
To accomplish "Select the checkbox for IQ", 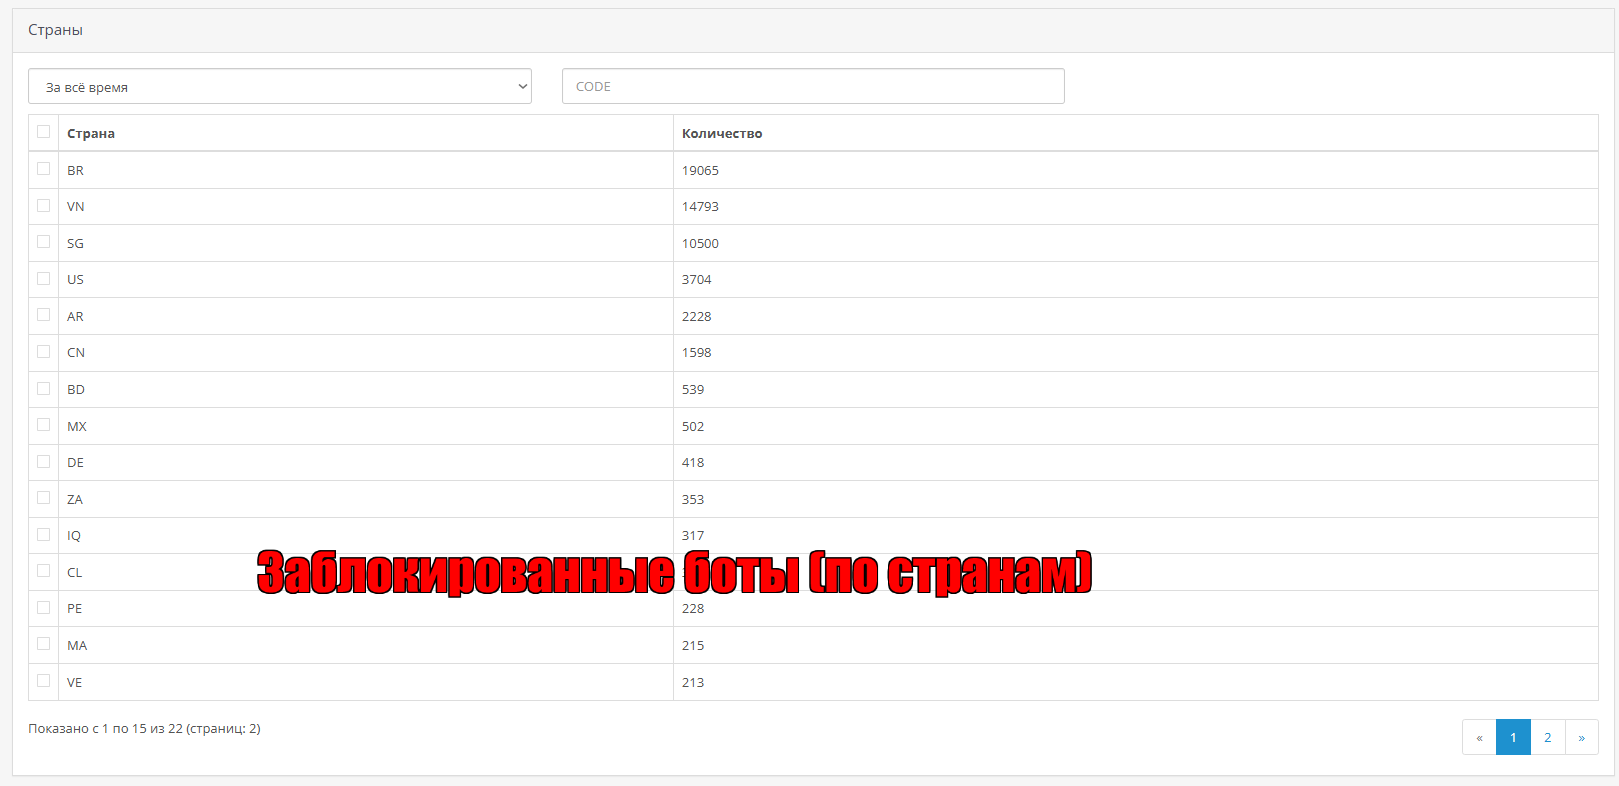I will pyautogui.click(x=43, y=535).
